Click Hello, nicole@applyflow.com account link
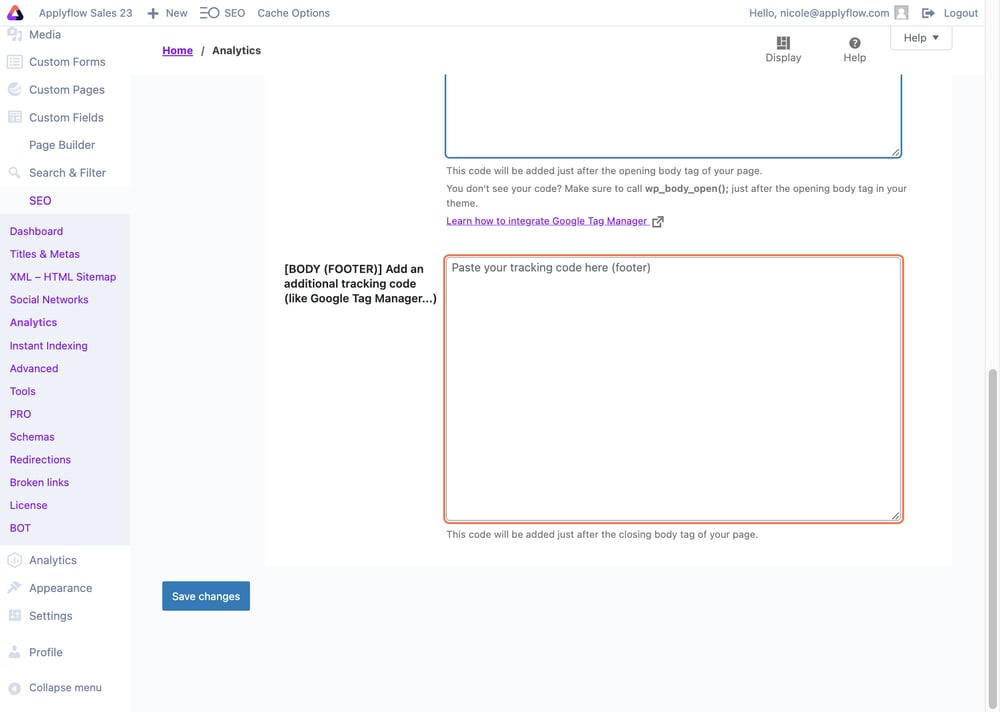The height and width of the screenshot is (712, 1000). [819, 13]
